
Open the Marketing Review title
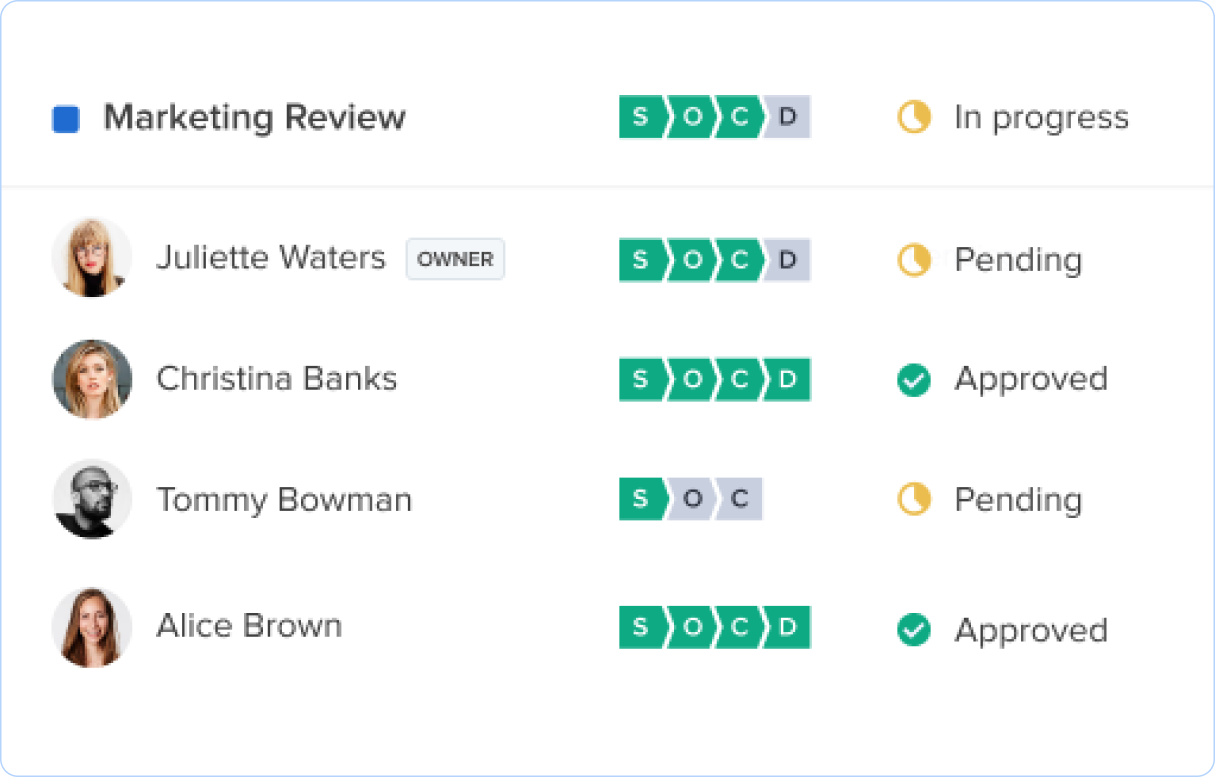[x=254, y=117]
